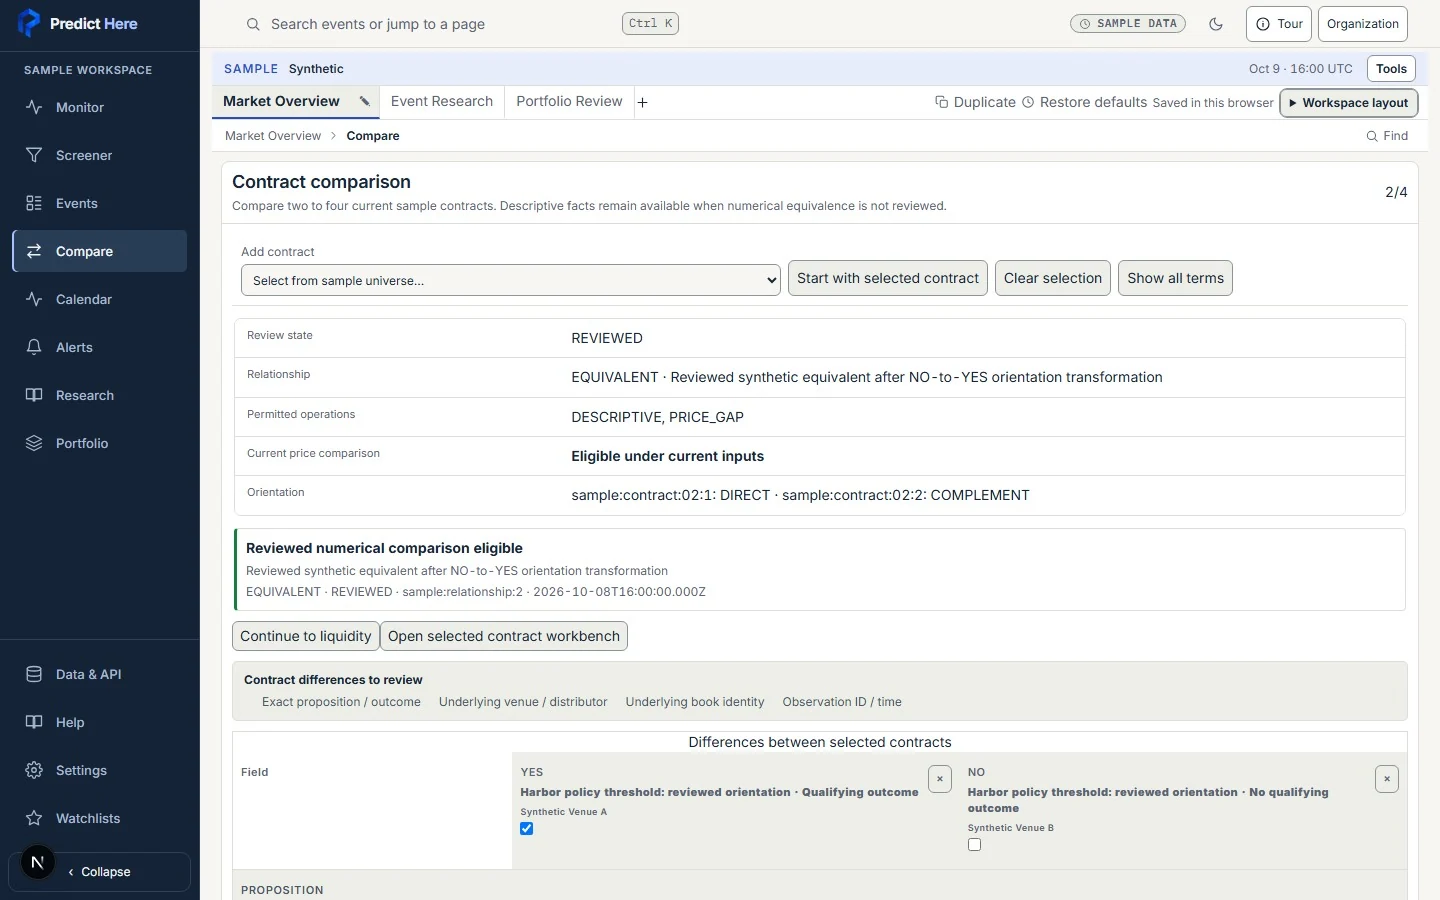Open Monitor from the sidebar
This screenshot has height=900, width=1440.
[99, 107]
